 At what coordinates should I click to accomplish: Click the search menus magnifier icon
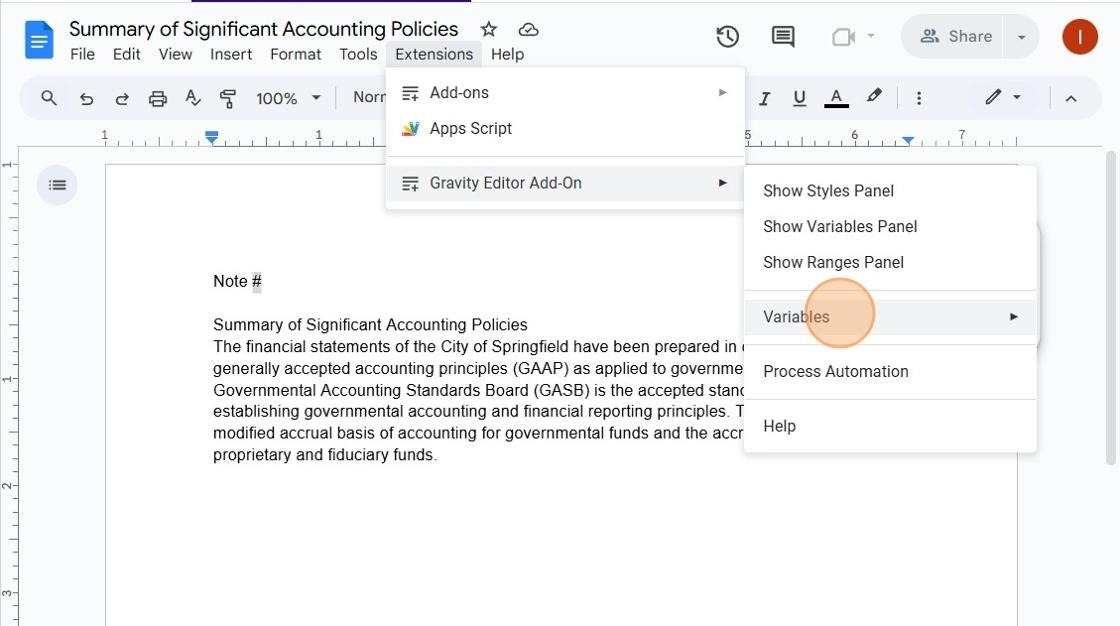click(49, 98)
